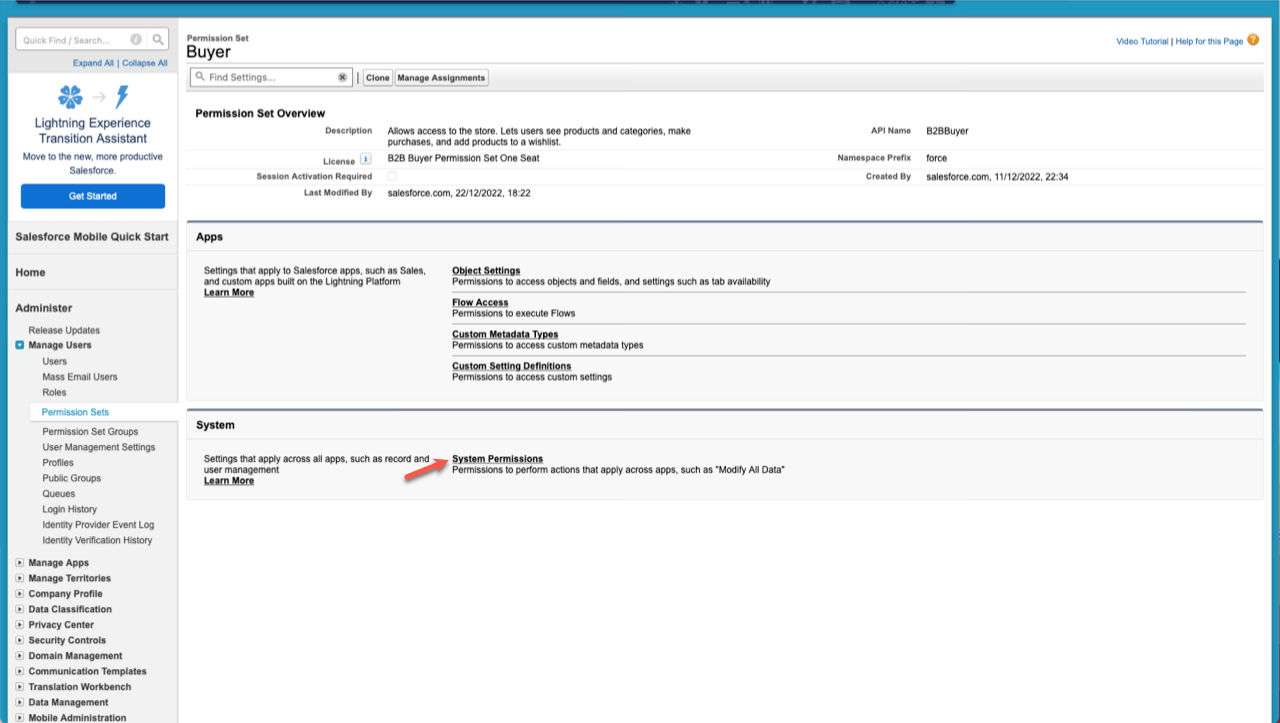Click the Collapse All link
This screenshot has width=1280, height=723.
tap(145, 63)
